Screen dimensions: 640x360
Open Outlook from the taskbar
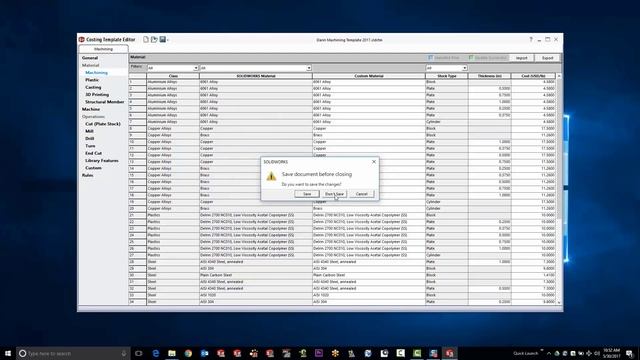click(204, 353)
